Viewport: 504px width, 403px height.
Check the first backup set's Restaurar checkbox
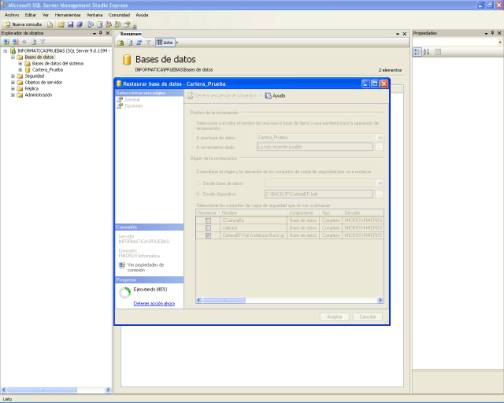coord(208,221)
